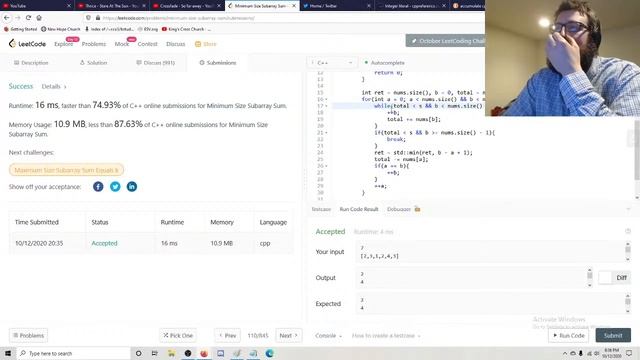Viewport: 640px width, 360px height.
Task: Collapse the fold arrow at line 21
Action: click(326, 133)
